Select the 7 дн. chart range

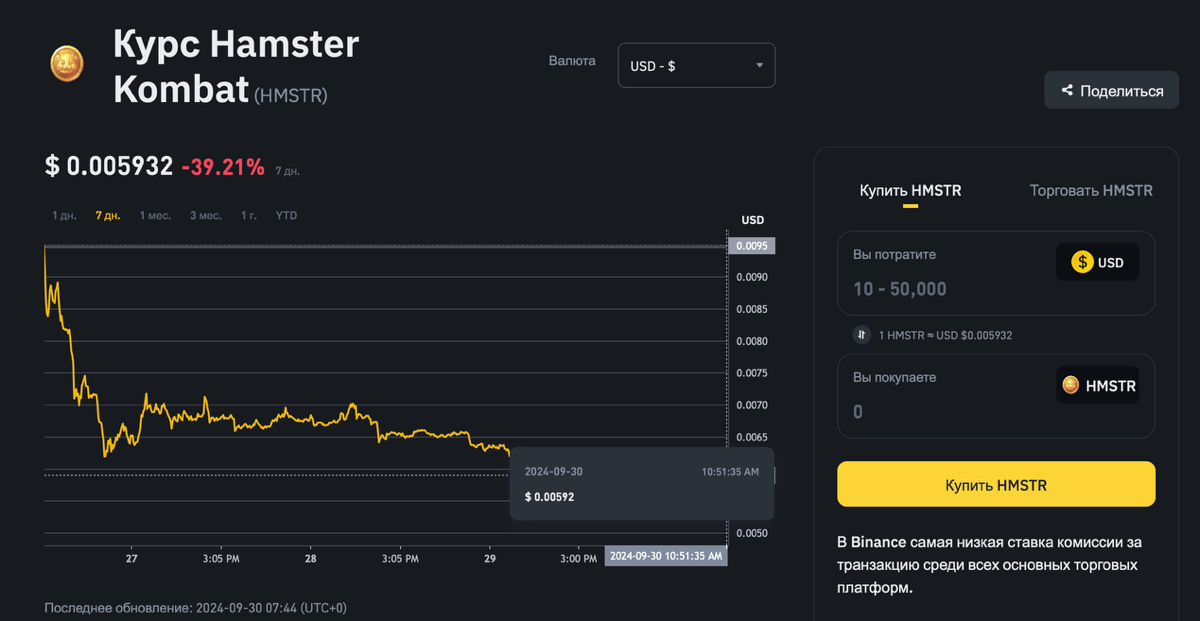pyautogui.click(x=108, y=215)
